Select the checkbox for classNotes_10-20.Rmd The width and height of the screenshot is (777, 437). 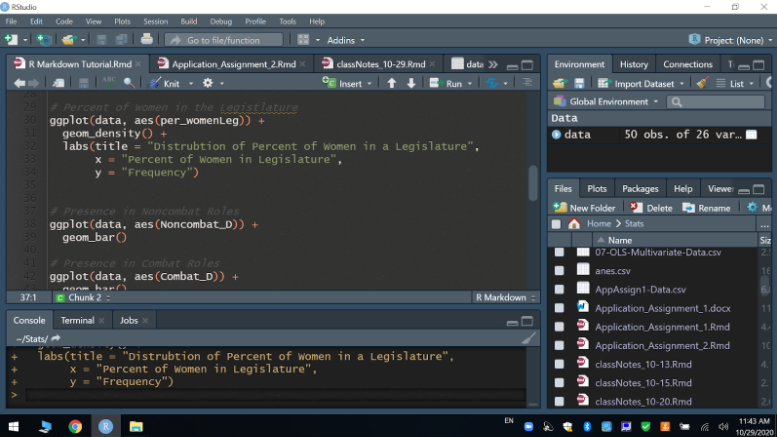[x=559, y=401]
